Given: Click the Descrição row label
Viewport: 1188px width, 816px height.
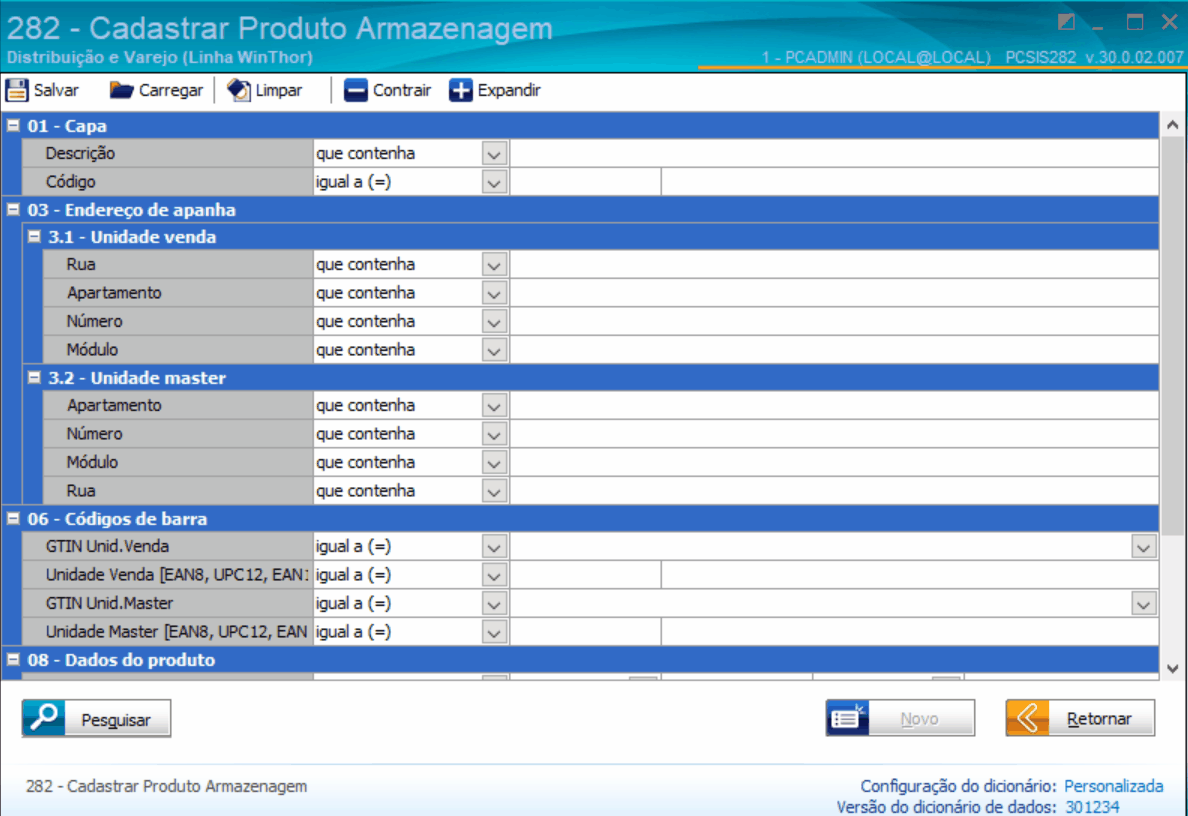Looking at the screenshot, I should [x=80, y=153].
